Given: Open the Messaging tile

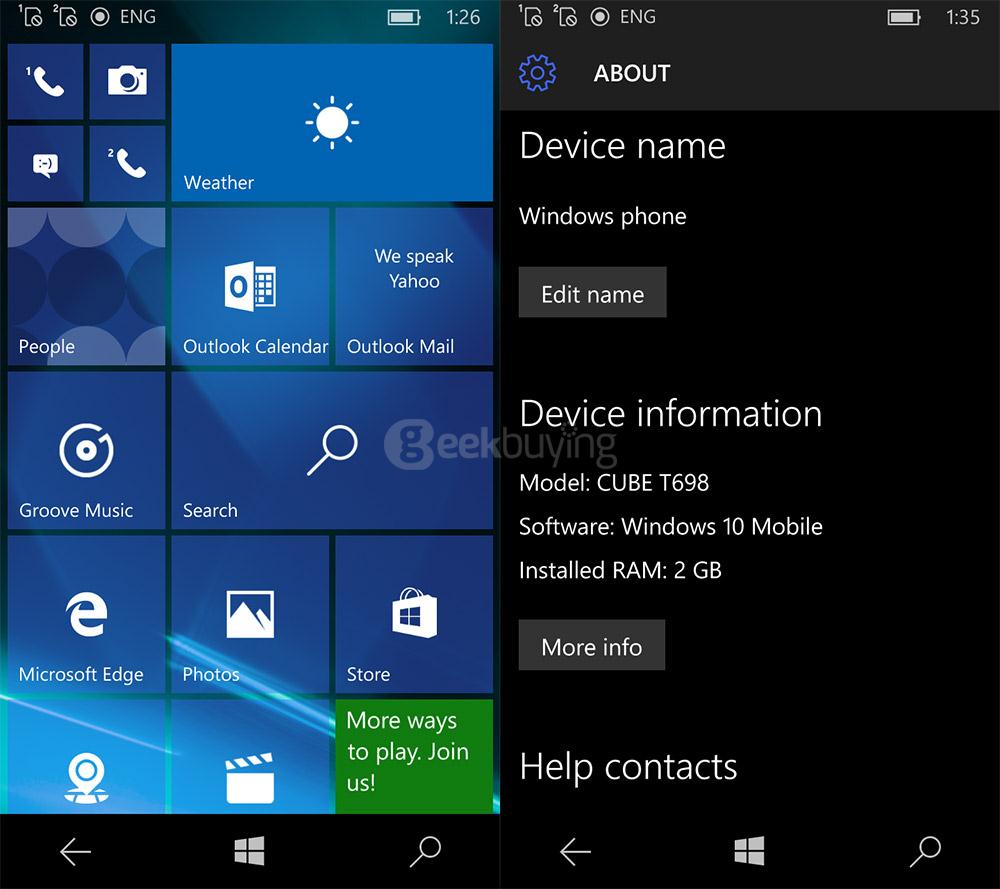Looking at the screenshot, I should click(x=46, y=164).
